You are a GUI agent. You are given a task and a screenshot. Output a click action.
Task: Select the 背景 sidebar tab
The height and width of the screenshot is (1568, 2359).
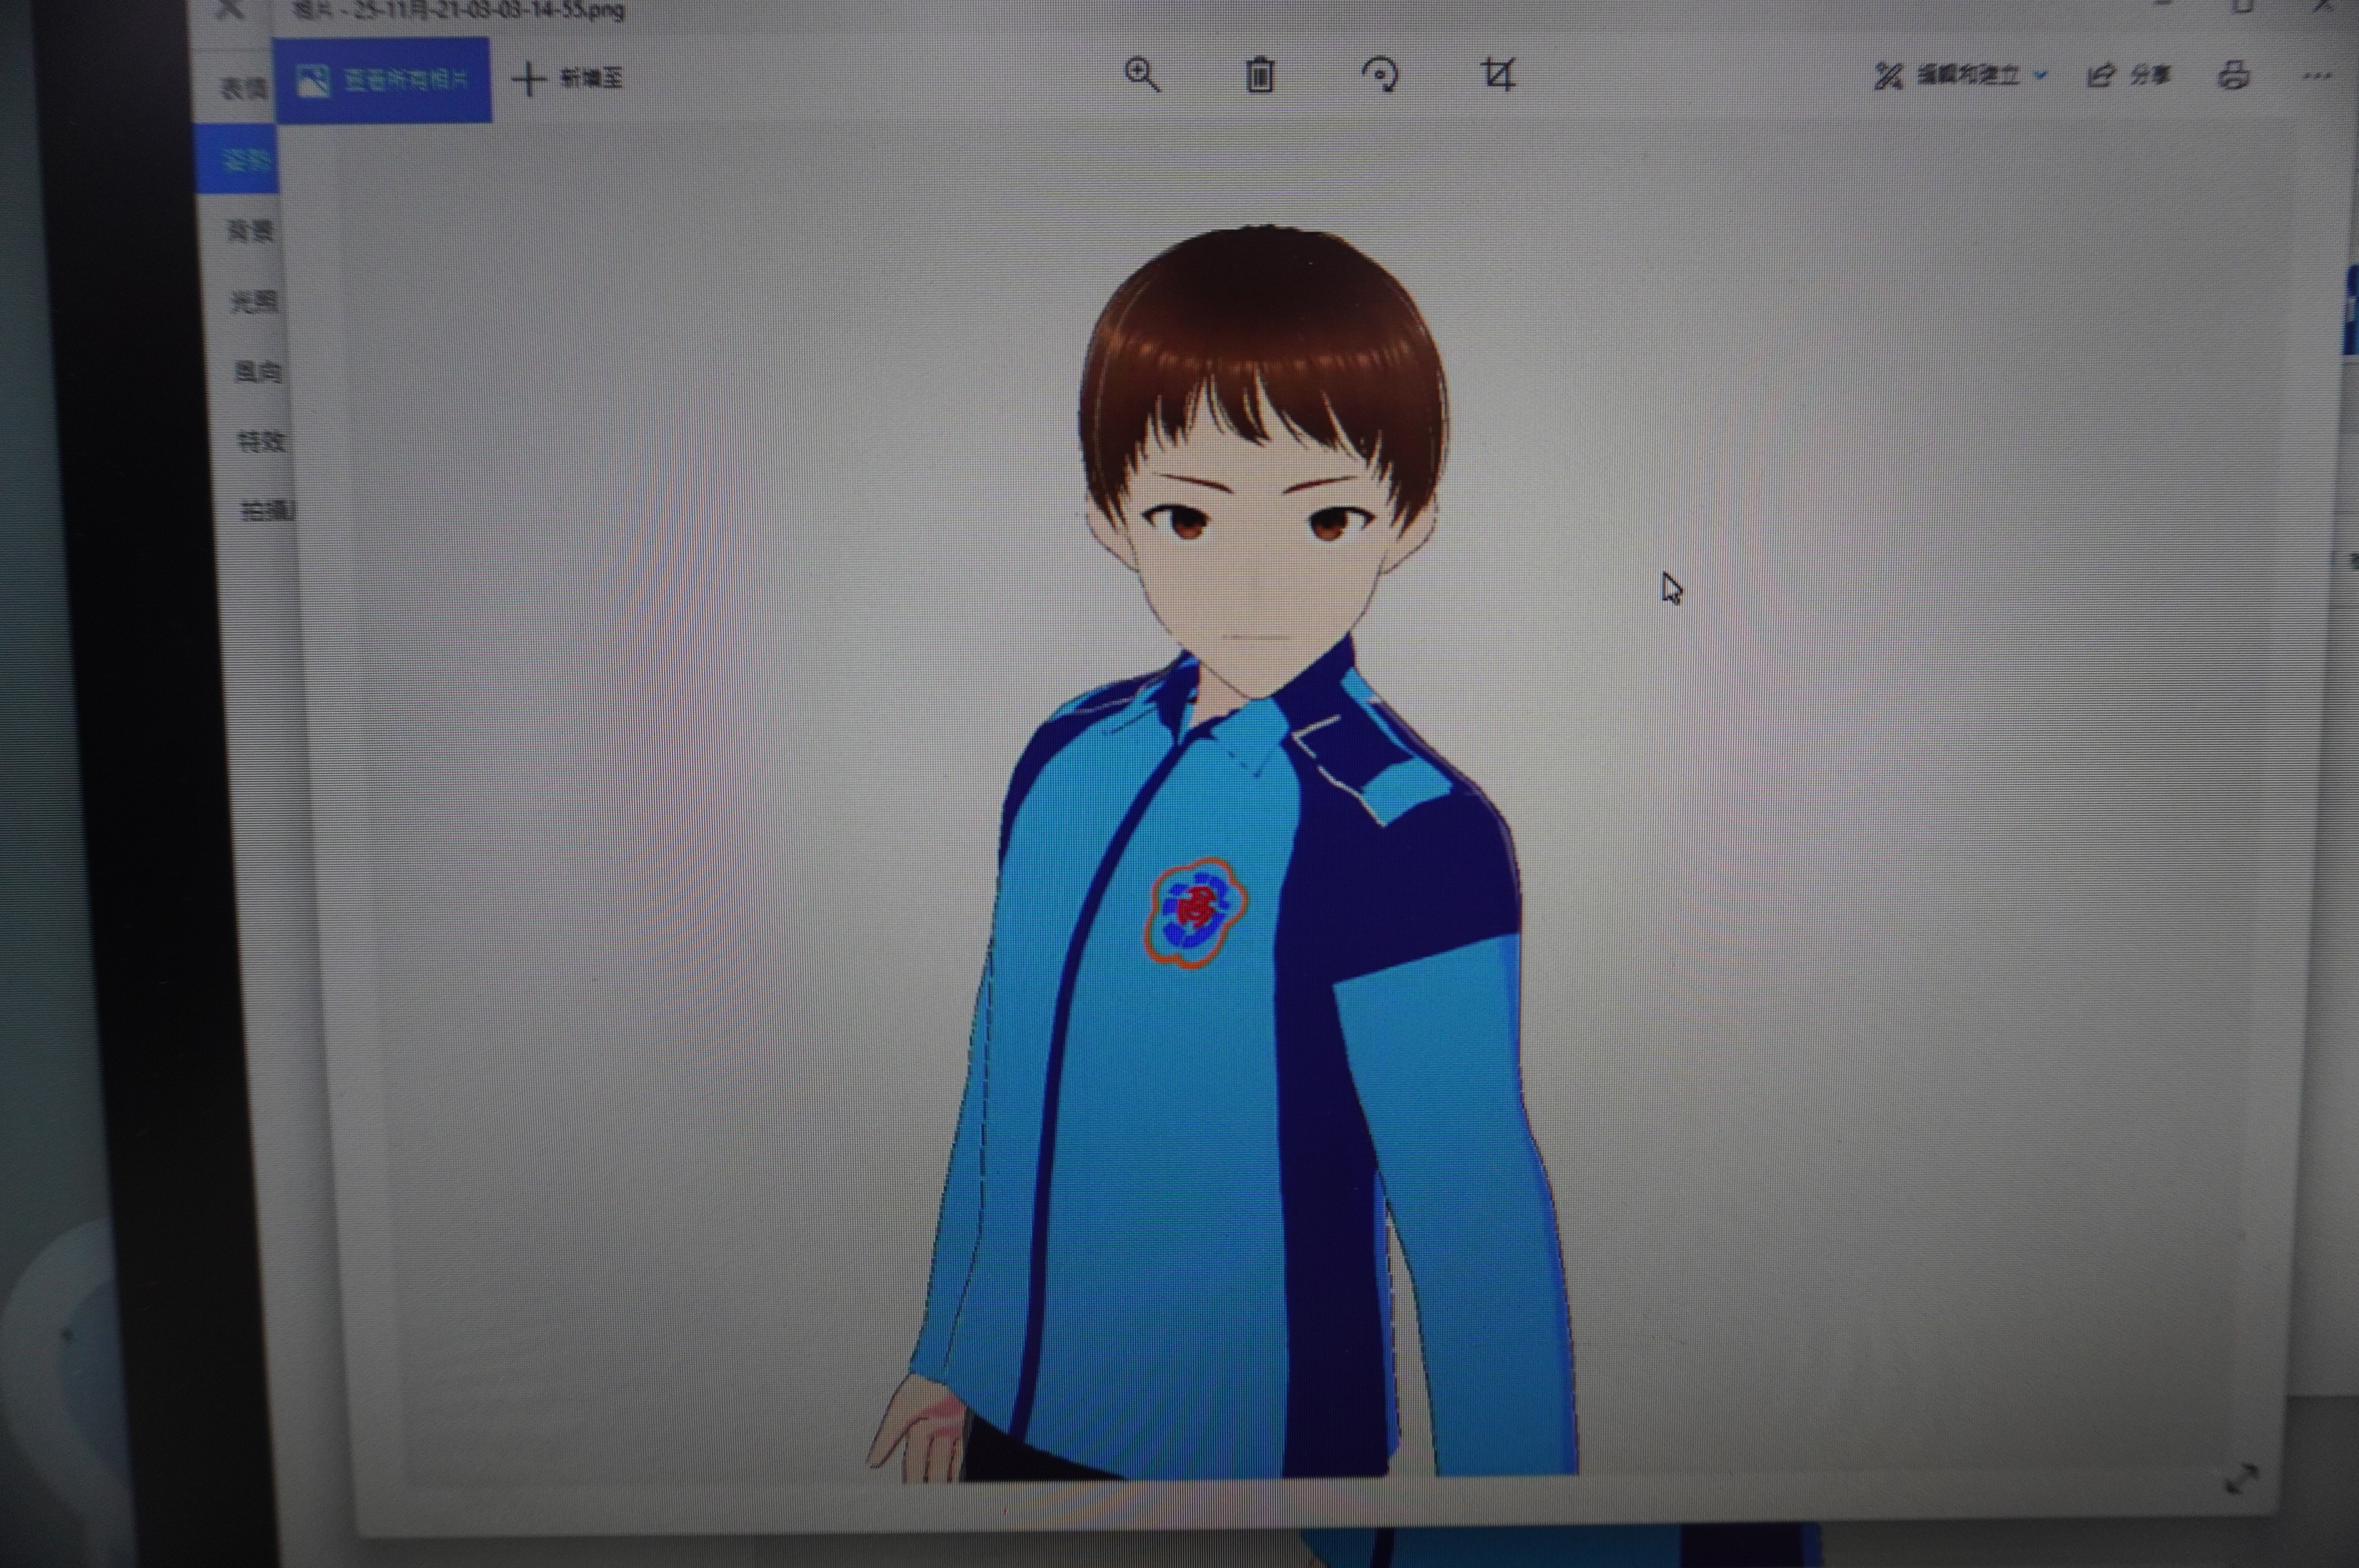[249, 232]
